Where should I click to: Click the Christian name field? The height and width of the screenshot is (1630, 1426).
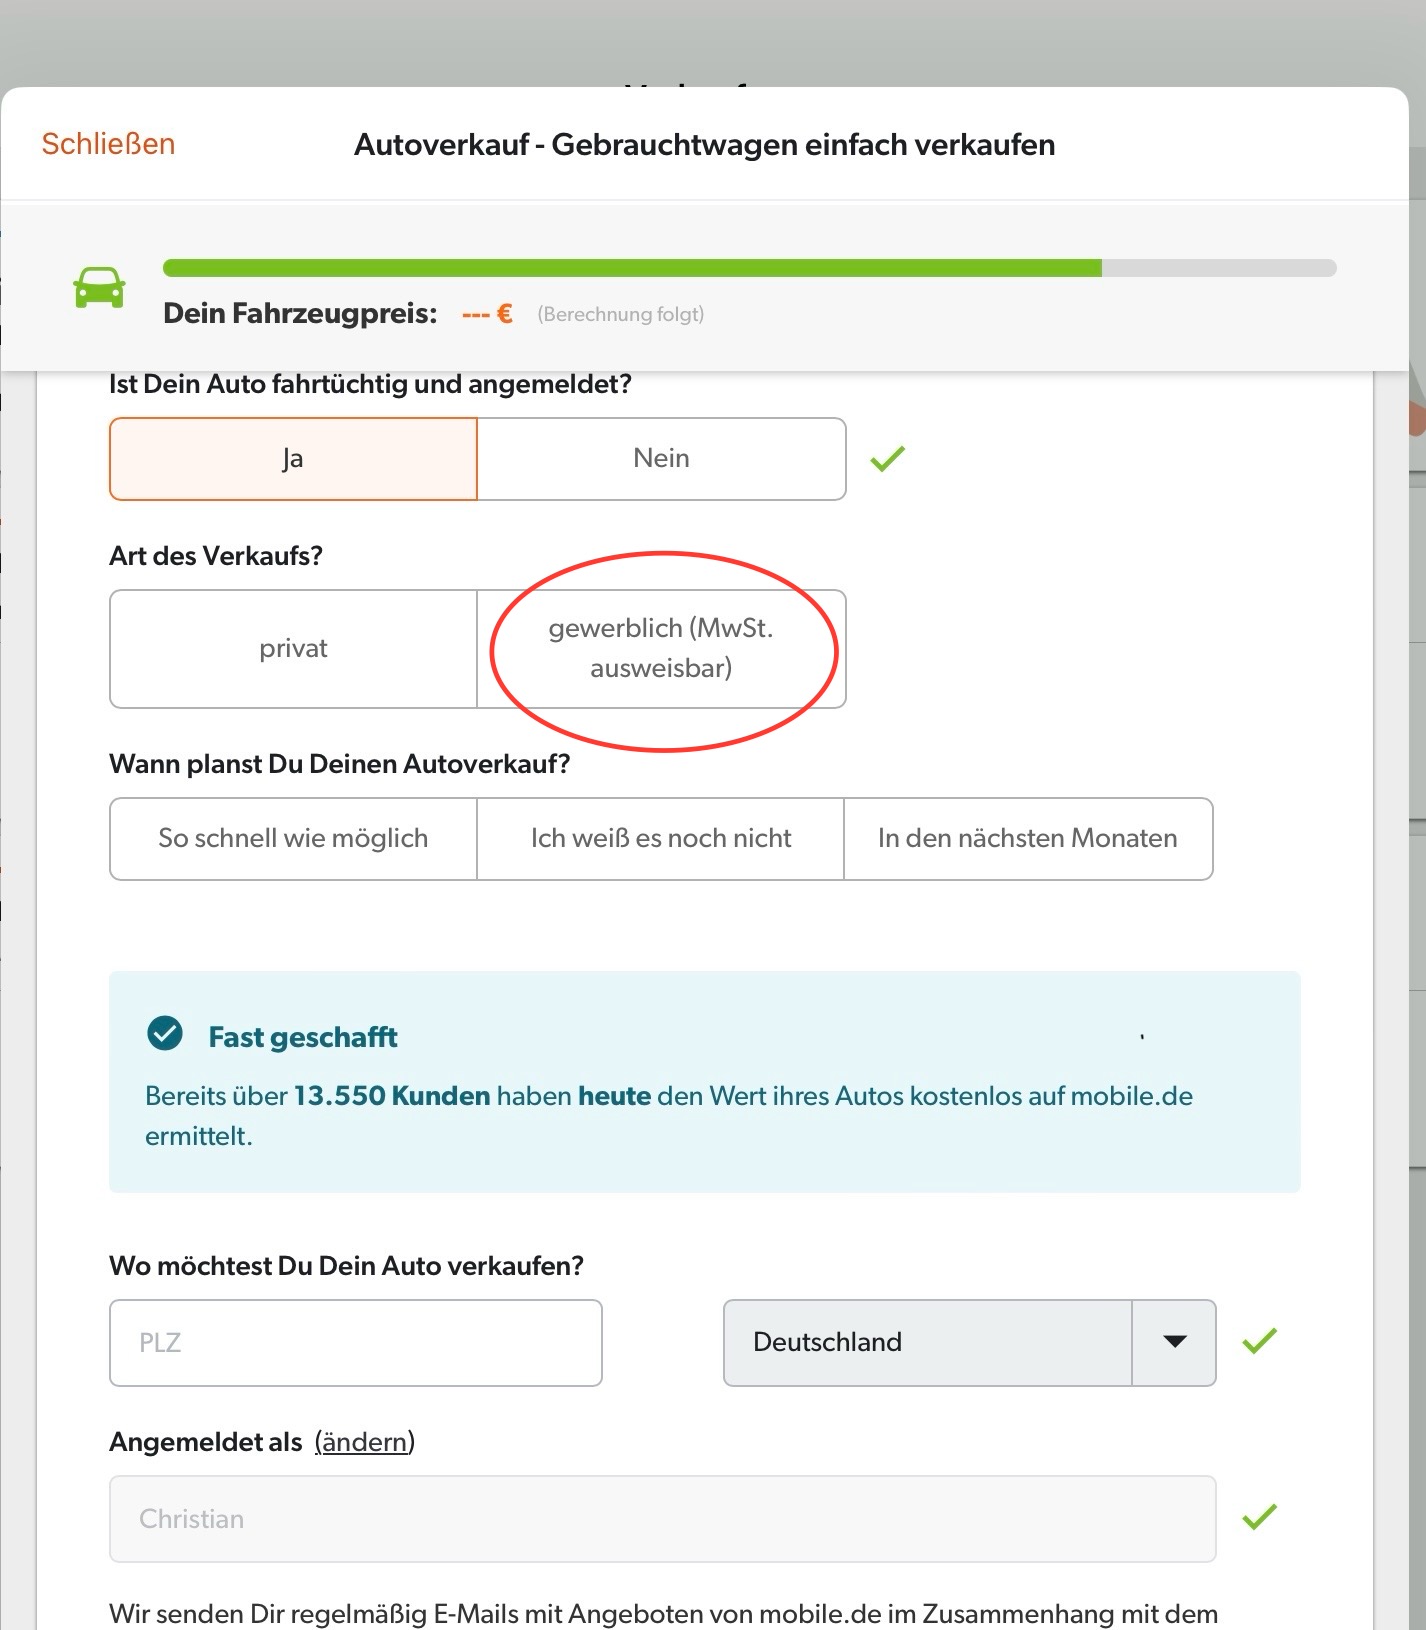pyautogui.click(x=663, y=1519)
